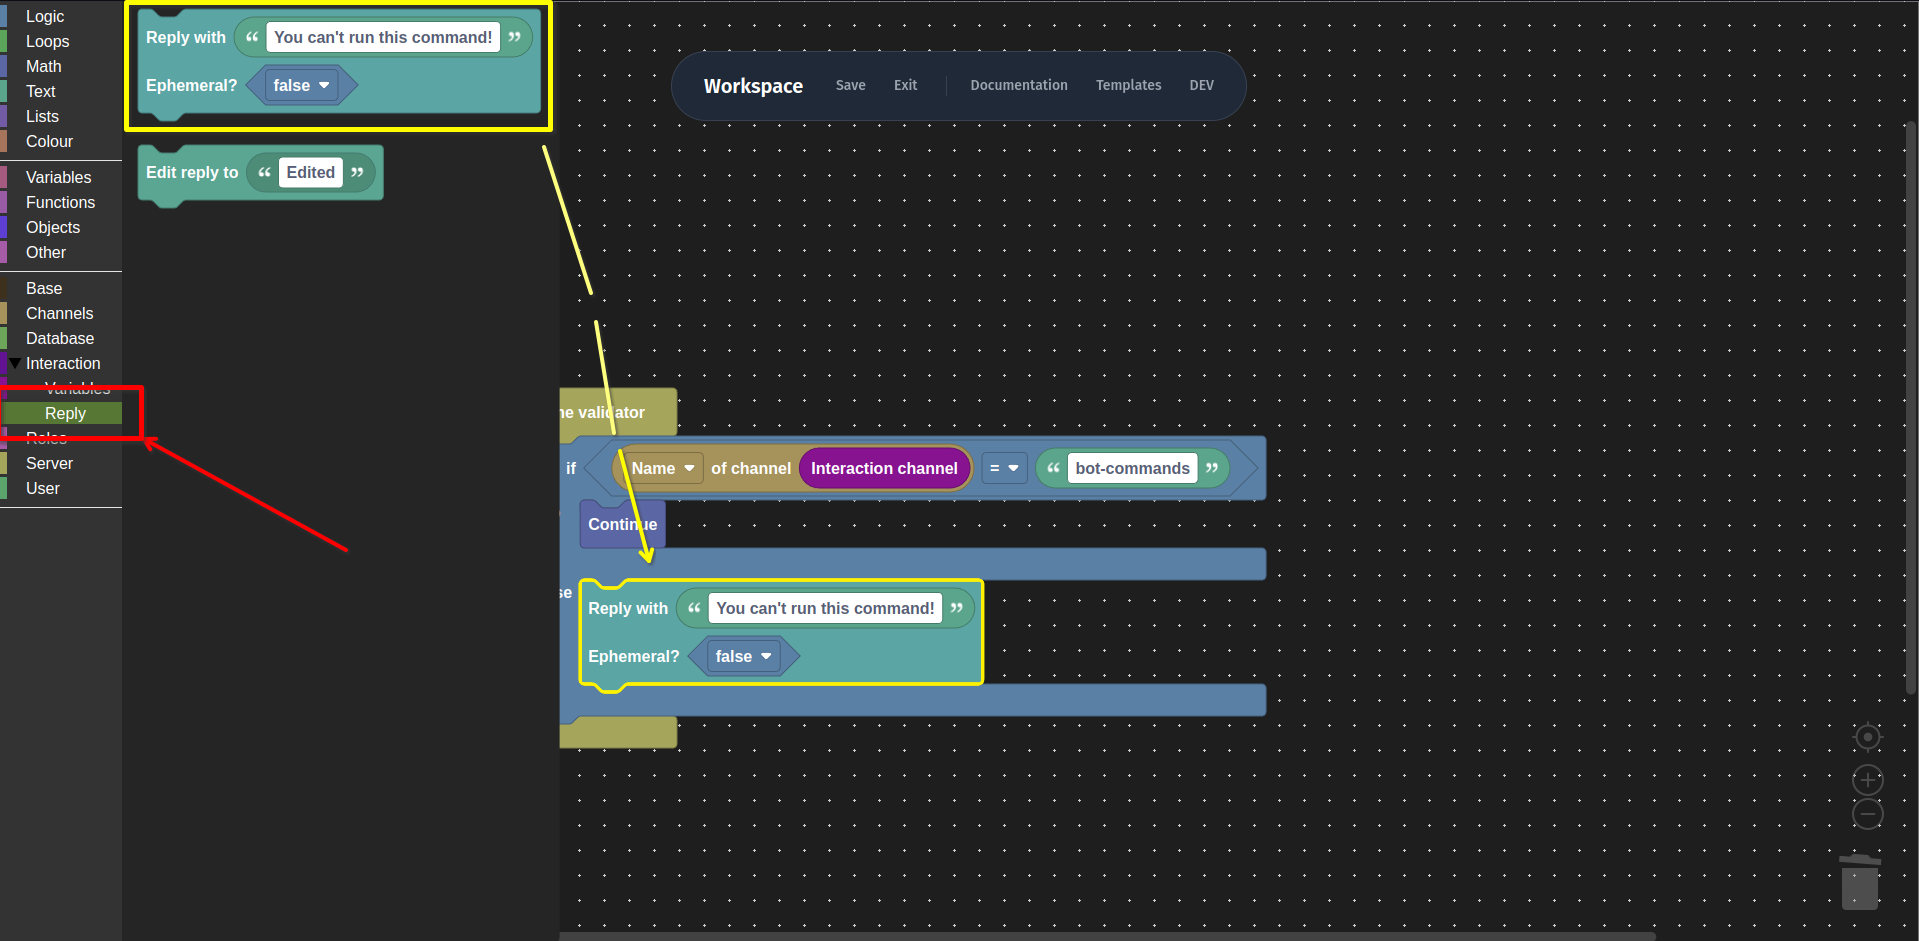Select the Continue block
The height and width of the screenshot is (941, 1919).
click(x=622, y=524)
